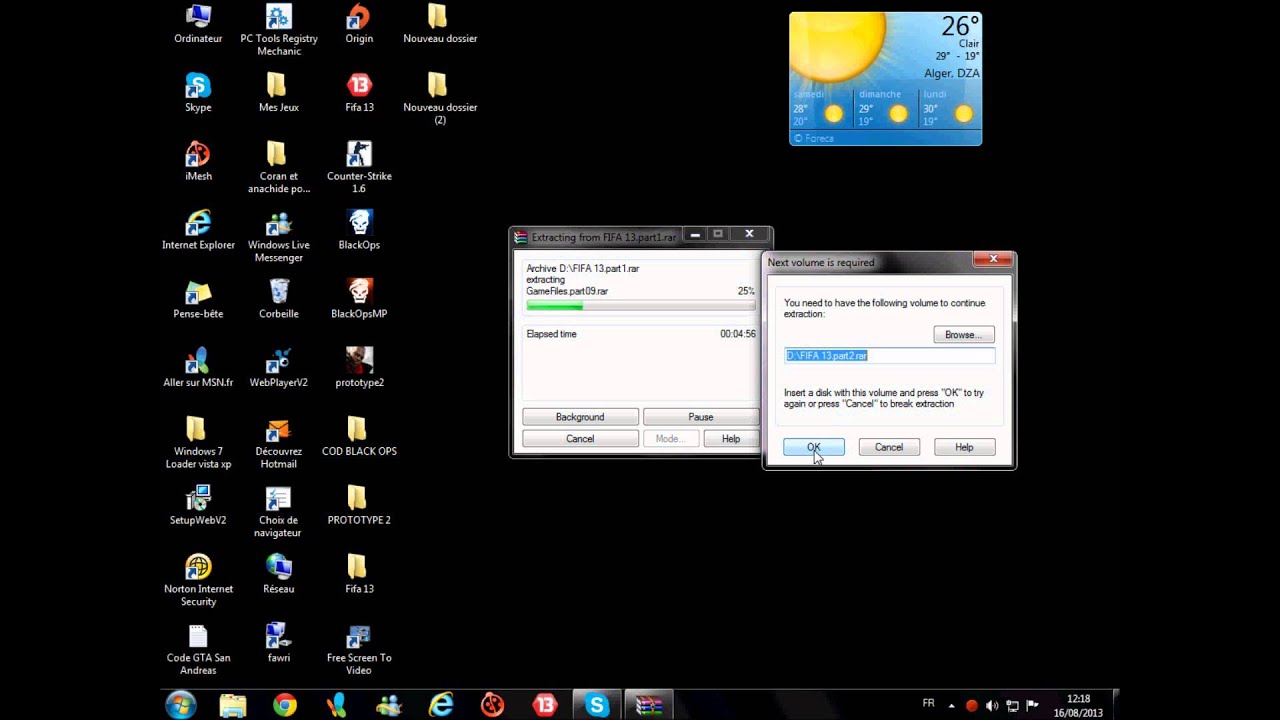This screenshot has height=720, width=1280.
Task: Click the Browse... button
Action: pos(964,335)
